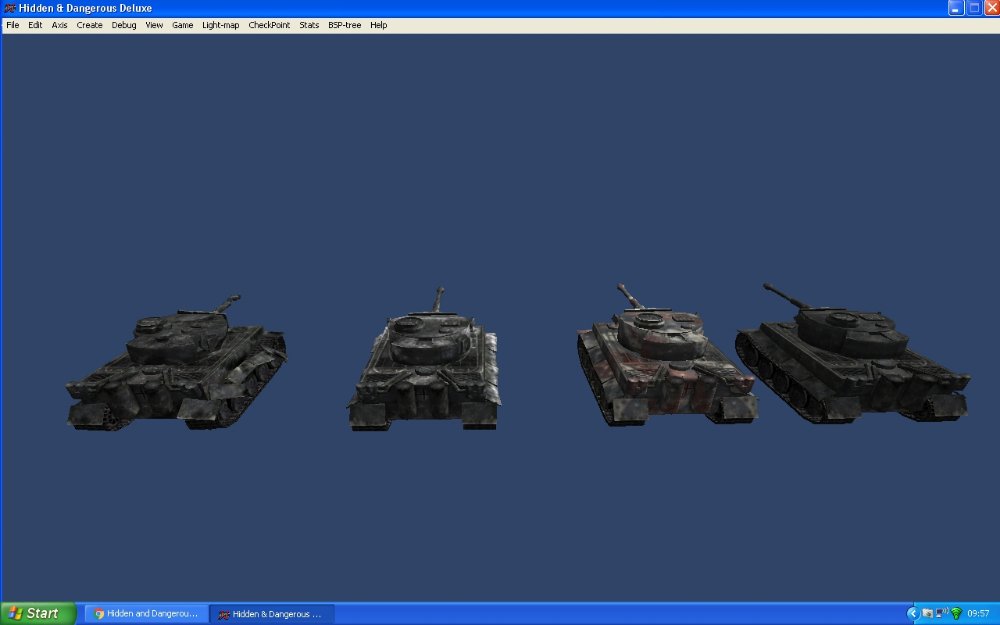Open the Help menu
Viewport: 1000px width, 625px height.
click(x=377, y=25)
